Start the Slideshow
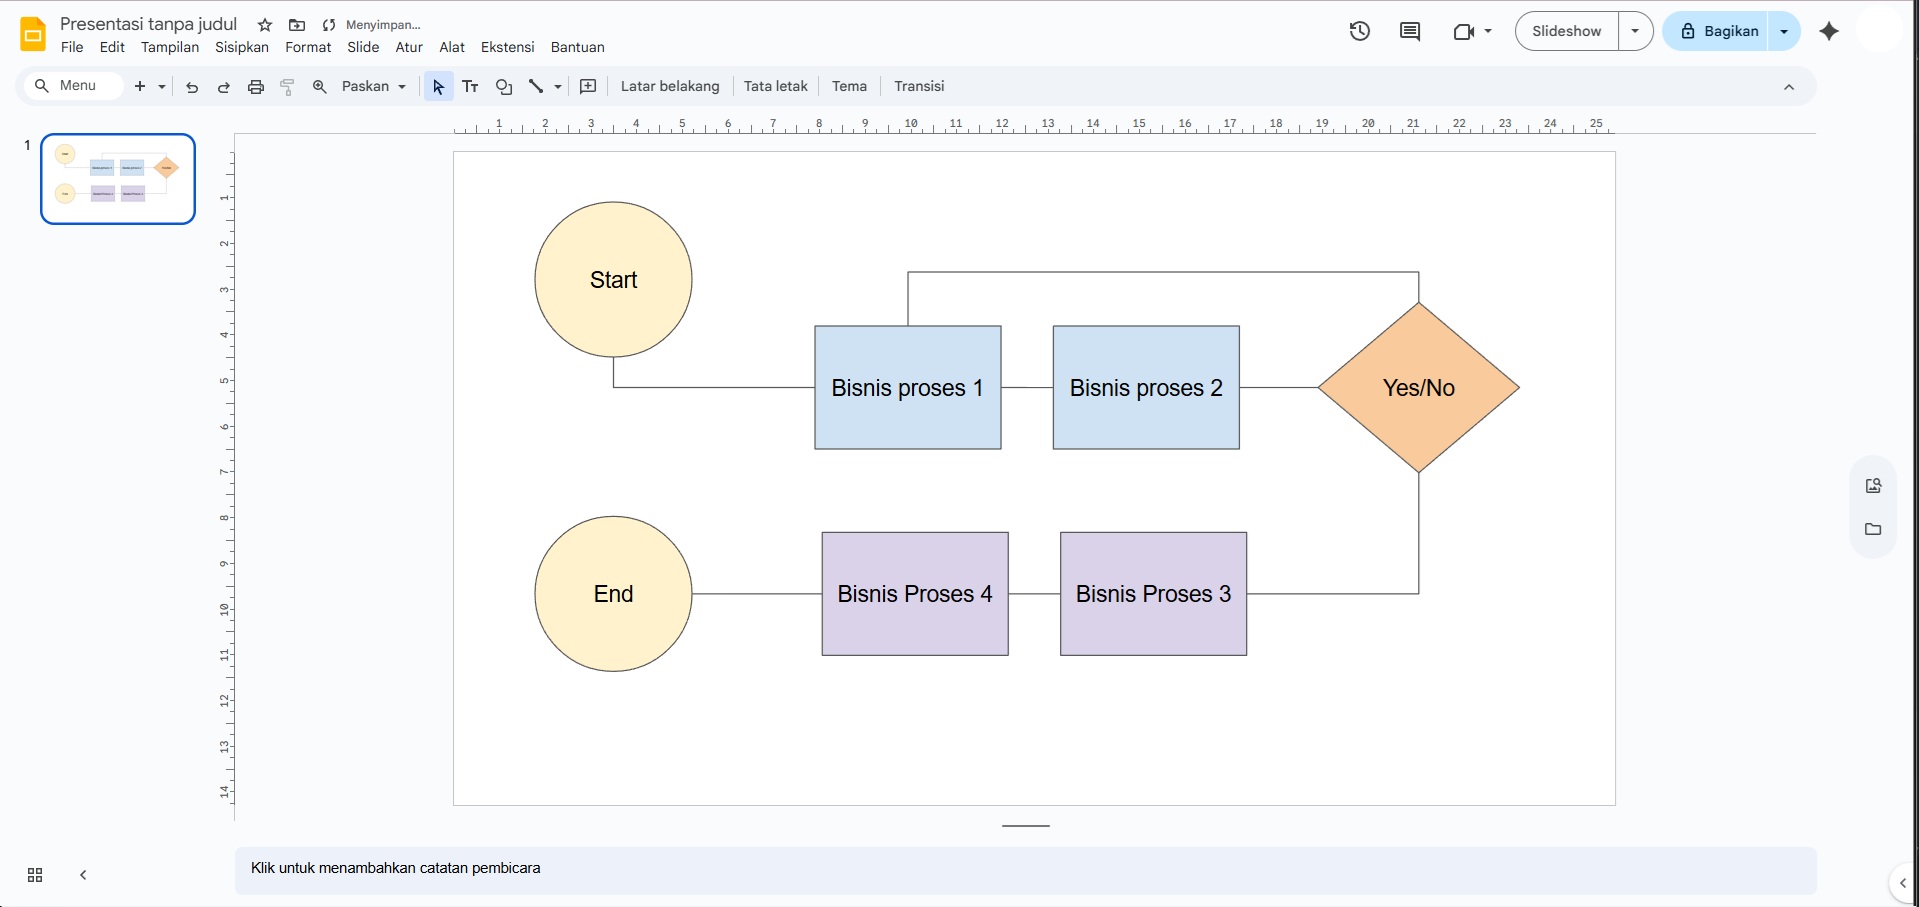The width and height of the screenshot is (1919, 907). point(1567,31)
